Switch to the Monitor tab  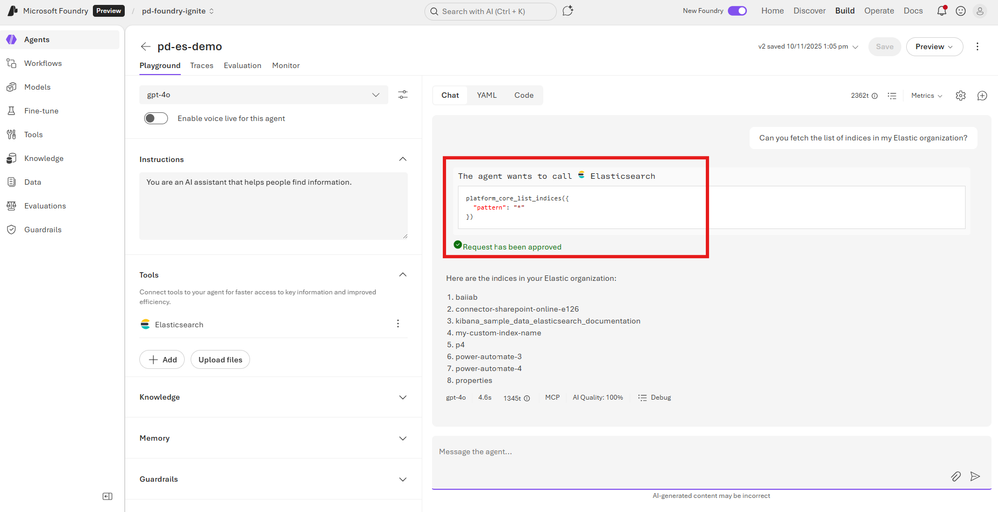click(286, 65)
